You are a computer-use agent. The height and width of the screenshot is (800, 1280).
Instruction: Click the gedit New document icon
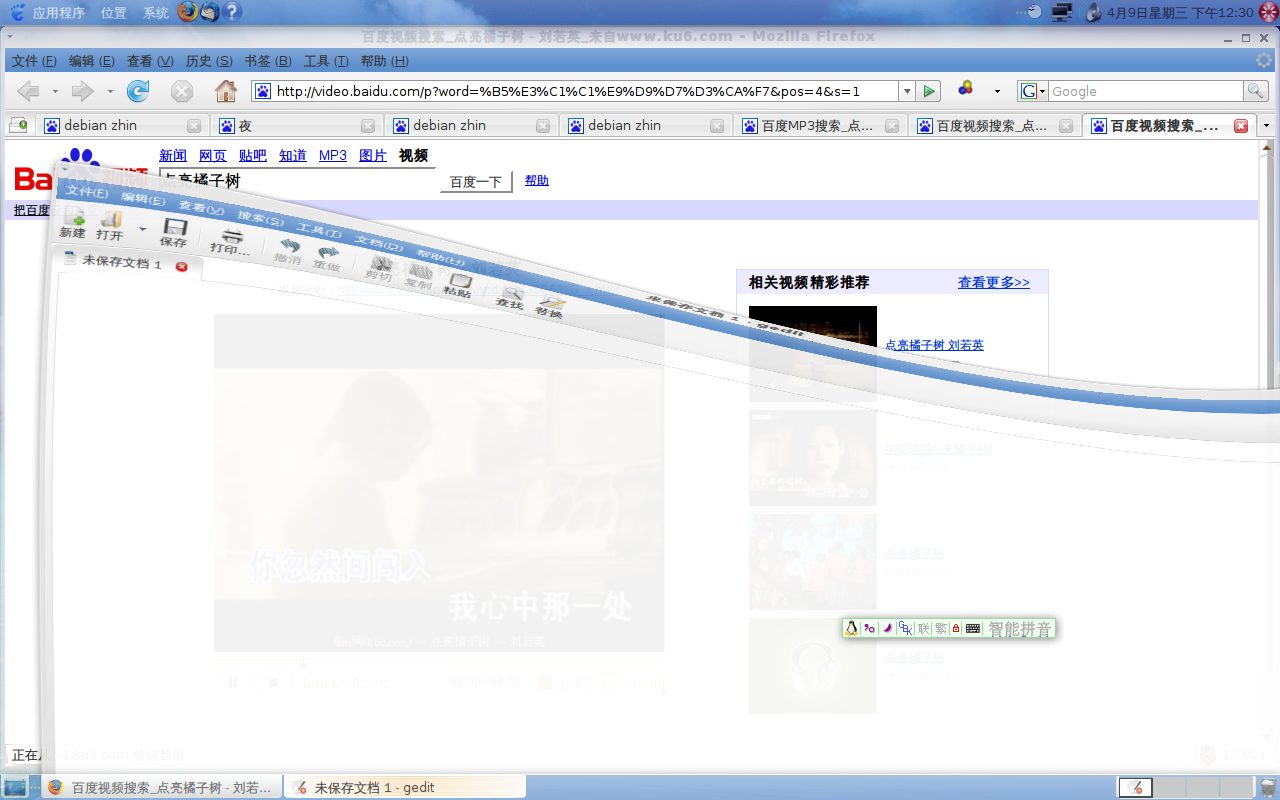click(73, 218)
